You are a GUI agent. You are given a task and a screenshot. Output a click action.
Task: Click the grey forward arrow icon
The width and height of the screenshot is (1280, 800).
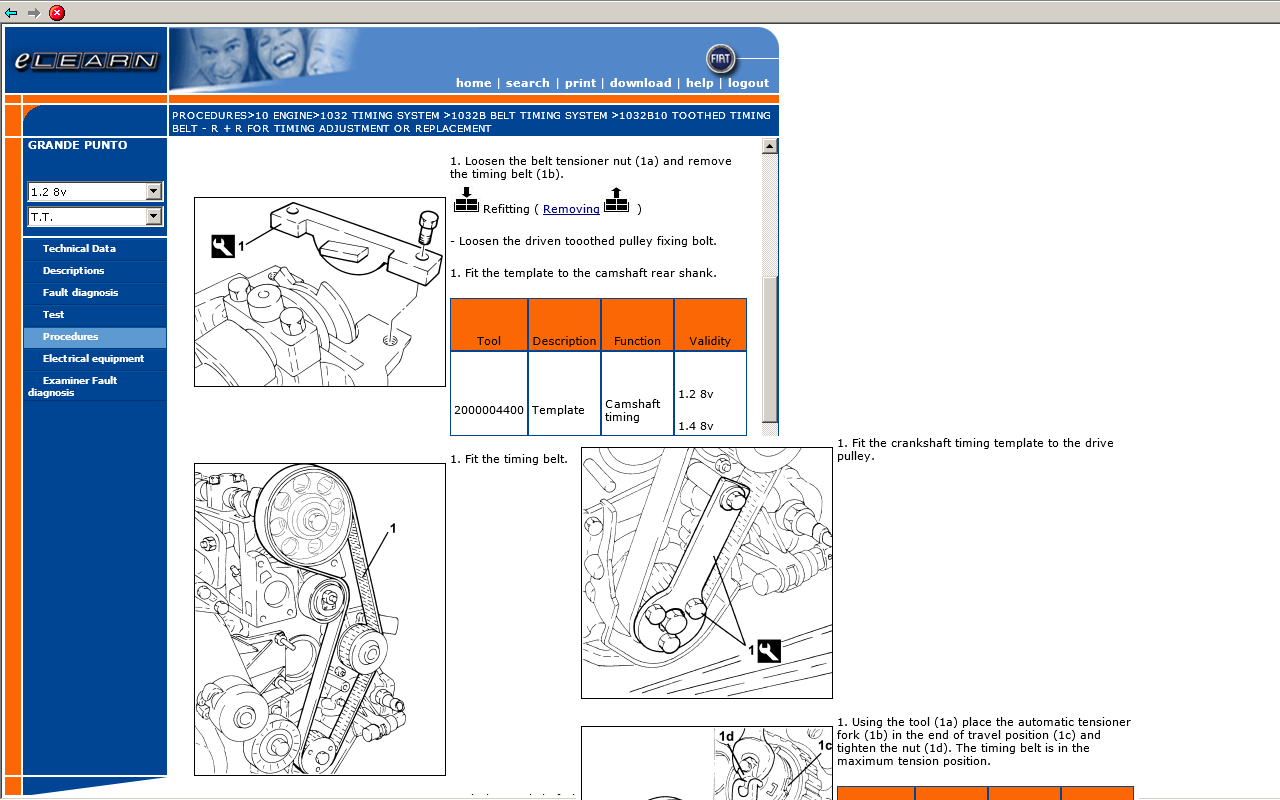(34, 13)
